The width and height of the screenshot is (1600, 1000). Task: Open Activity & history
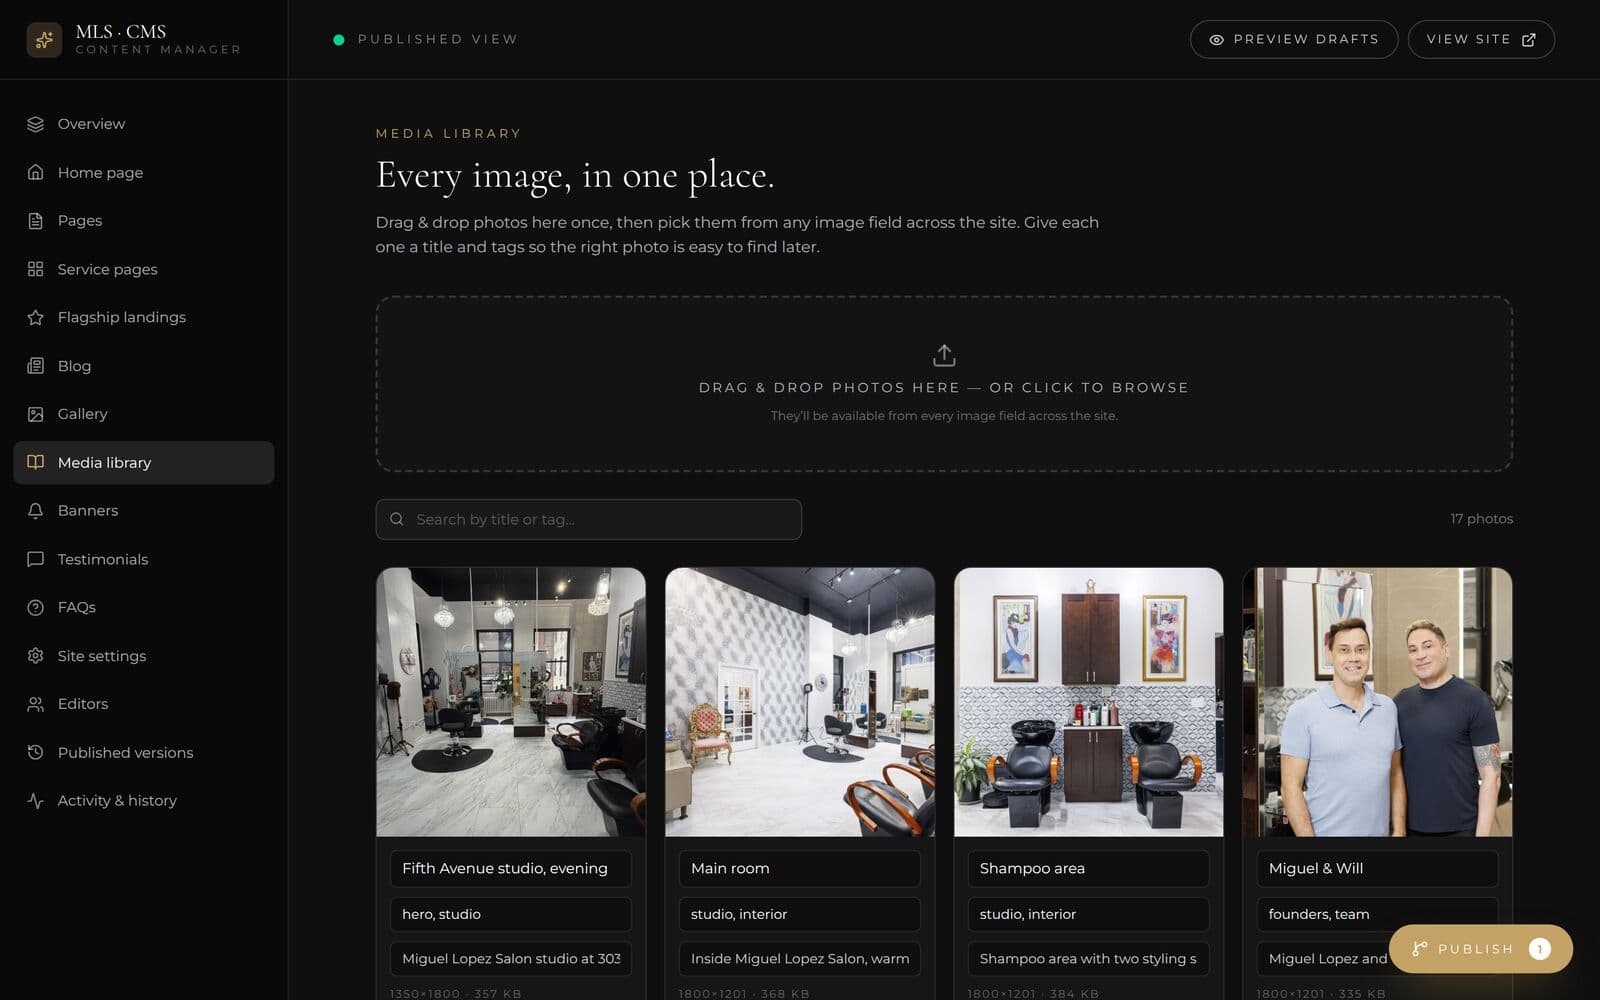pos(144,801)
